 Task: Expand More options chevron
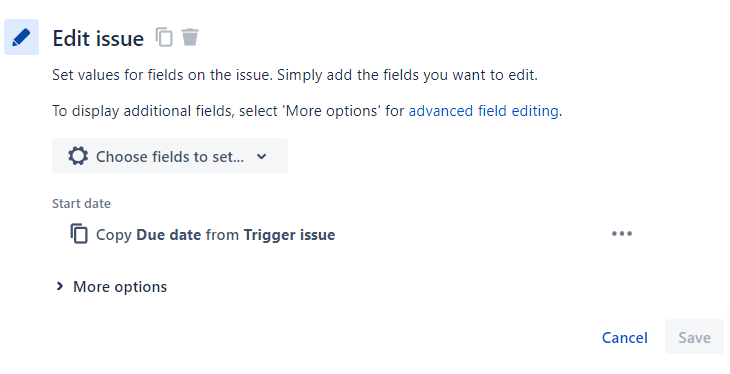click(60, 286)
